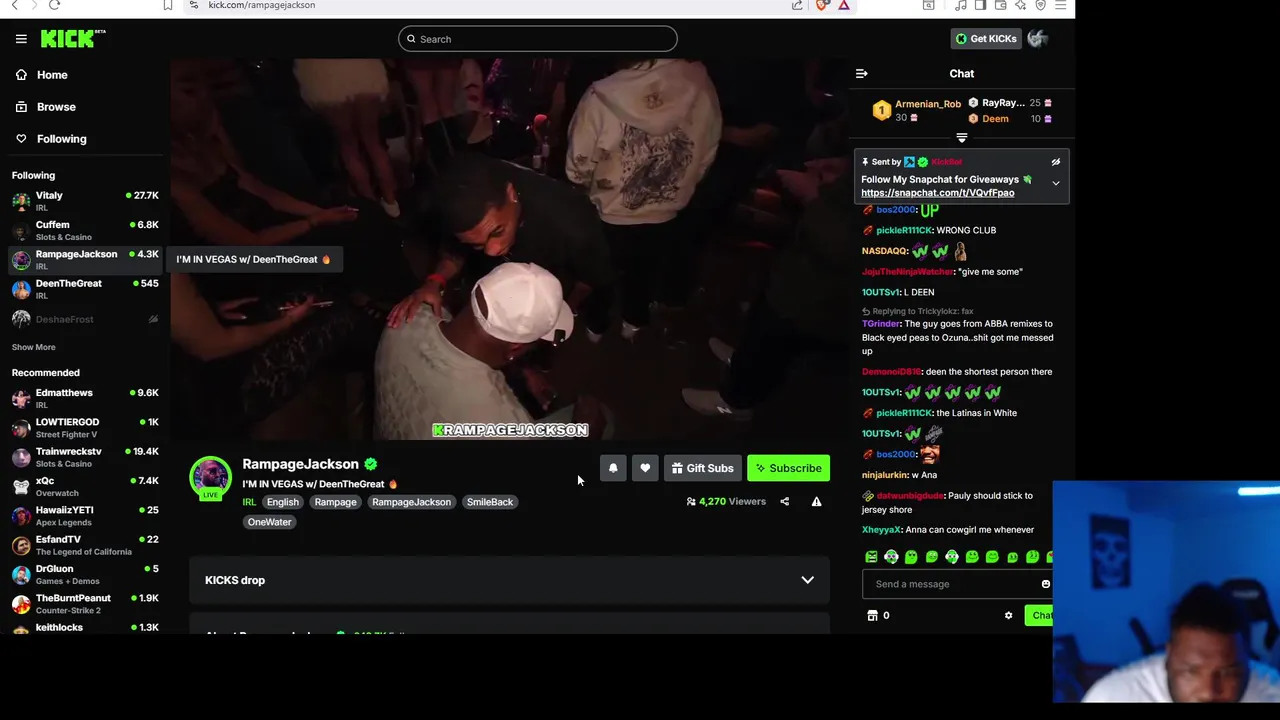1280x720 pixels.
Task: Open browser sidebar panel icon
Action: (980, 5)
